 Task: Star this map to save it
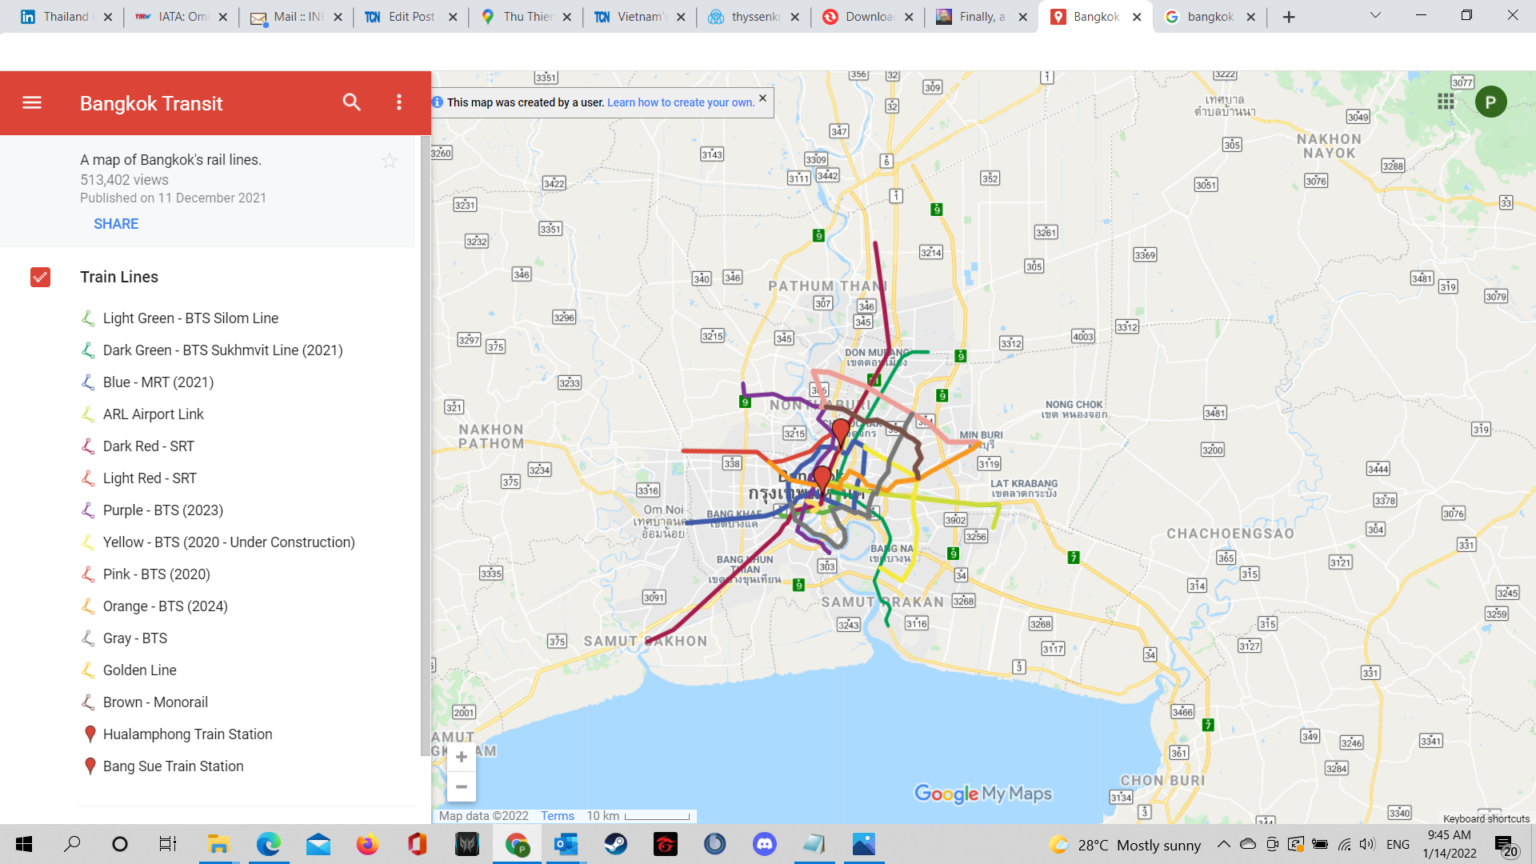(389, 160)
